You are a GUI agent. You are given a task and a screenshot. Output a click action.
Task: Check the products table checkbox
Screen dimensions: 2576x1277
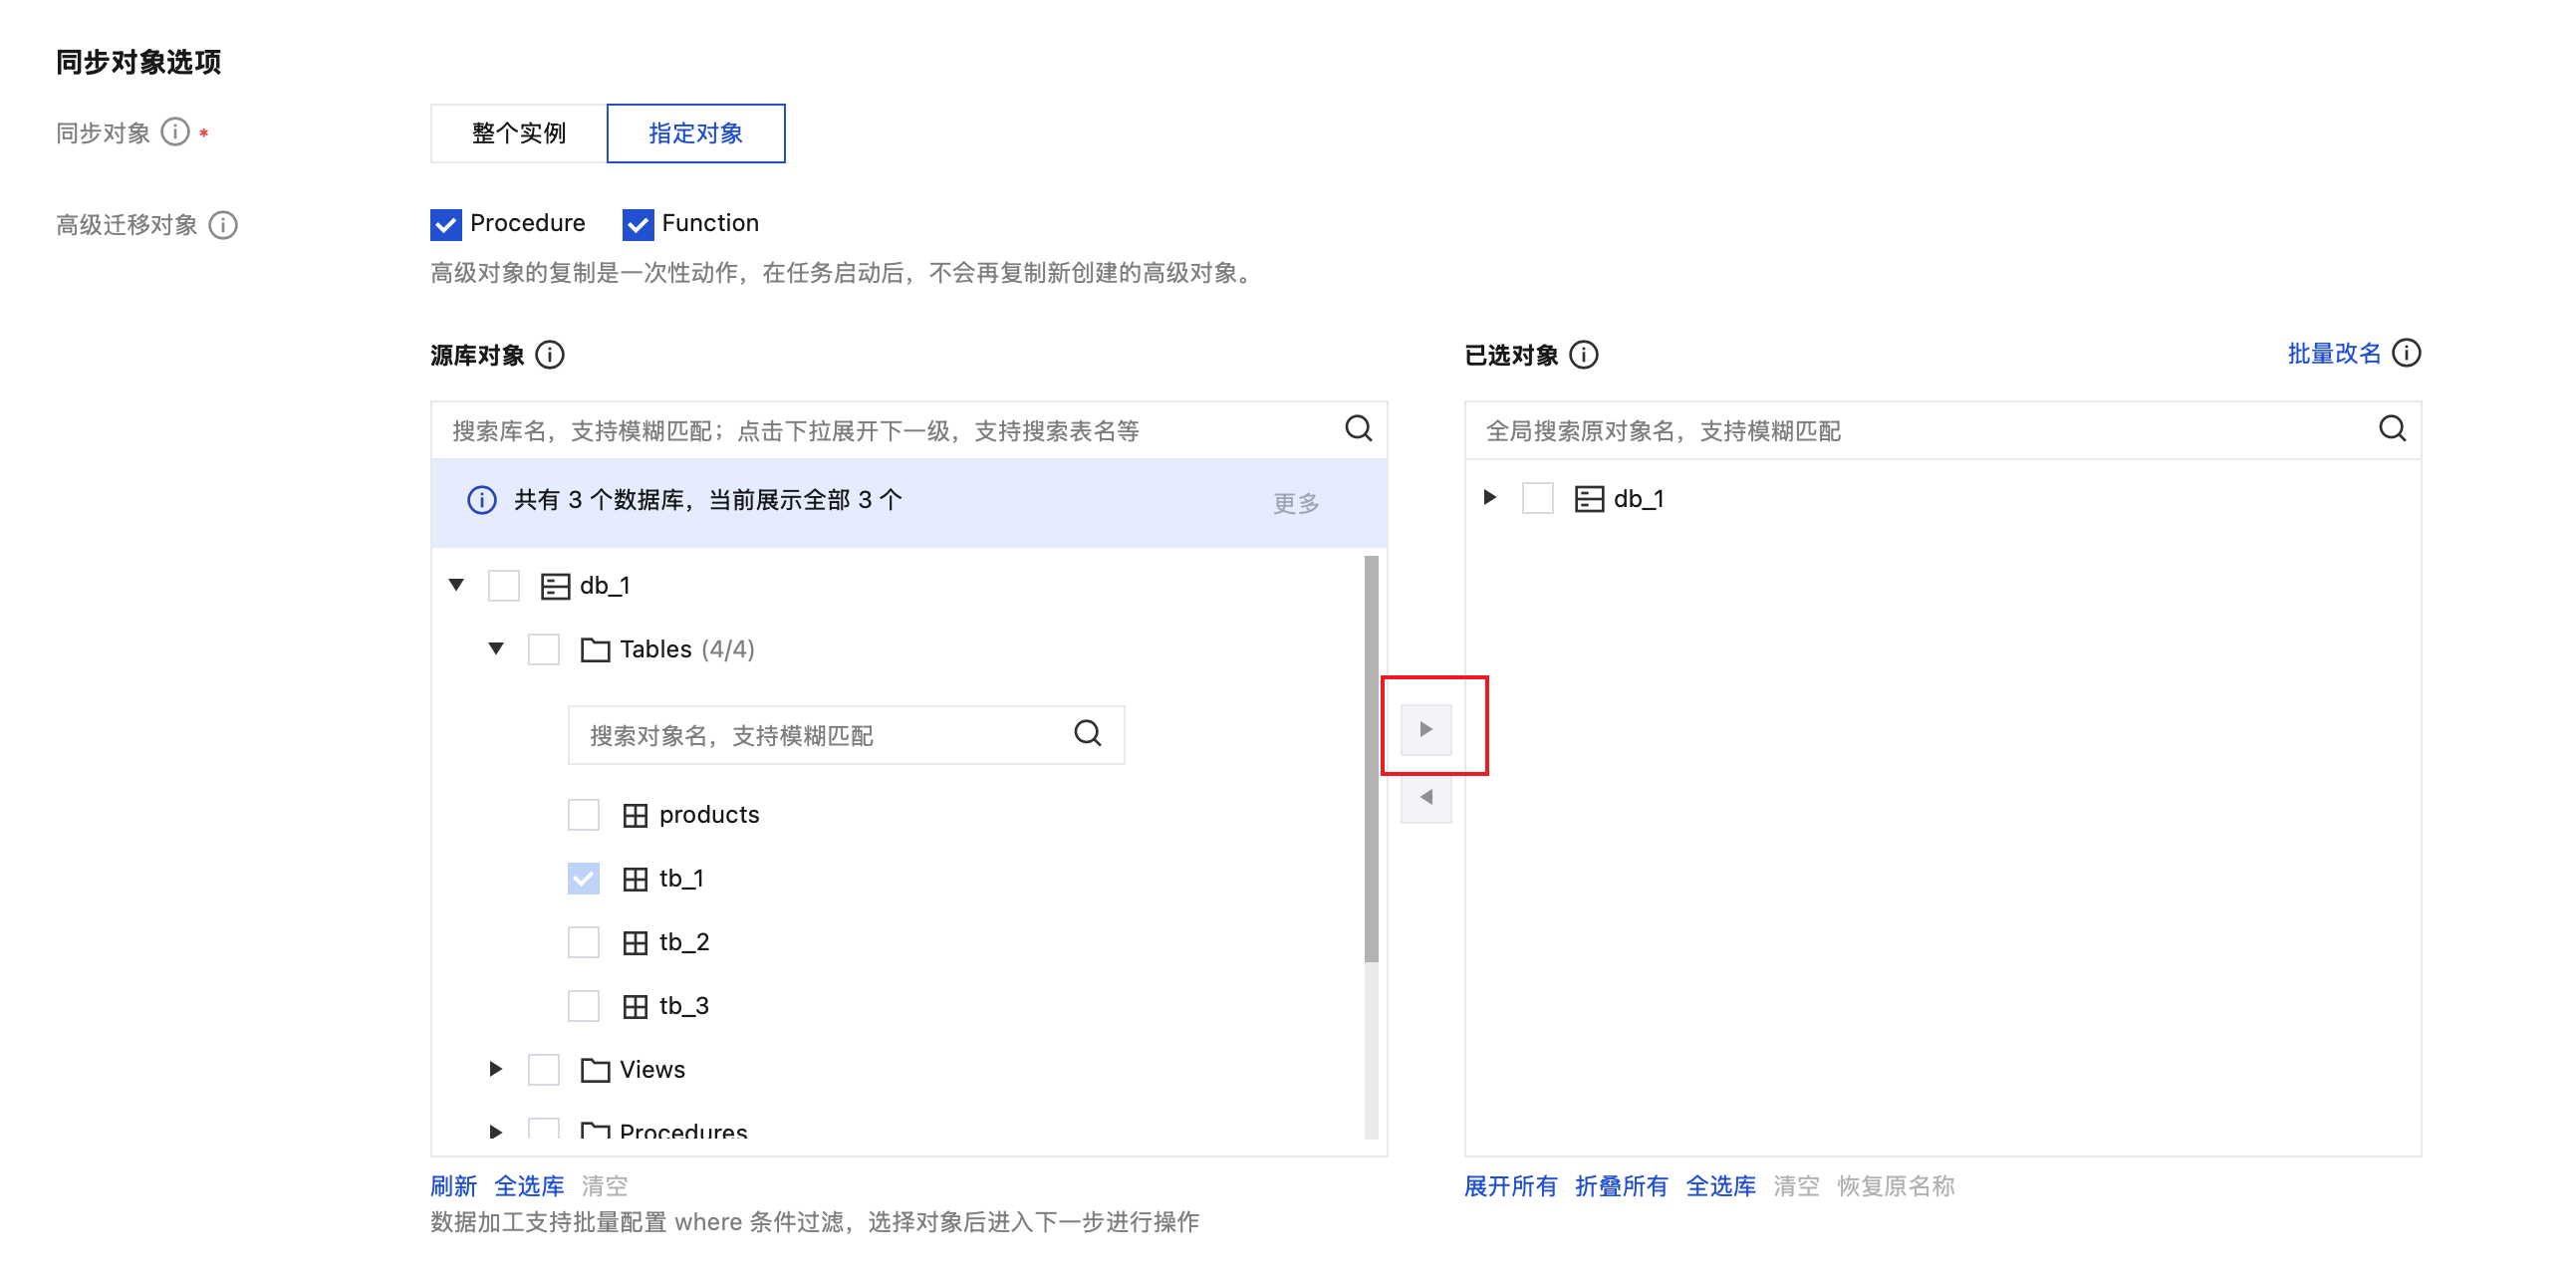(583, 815)
